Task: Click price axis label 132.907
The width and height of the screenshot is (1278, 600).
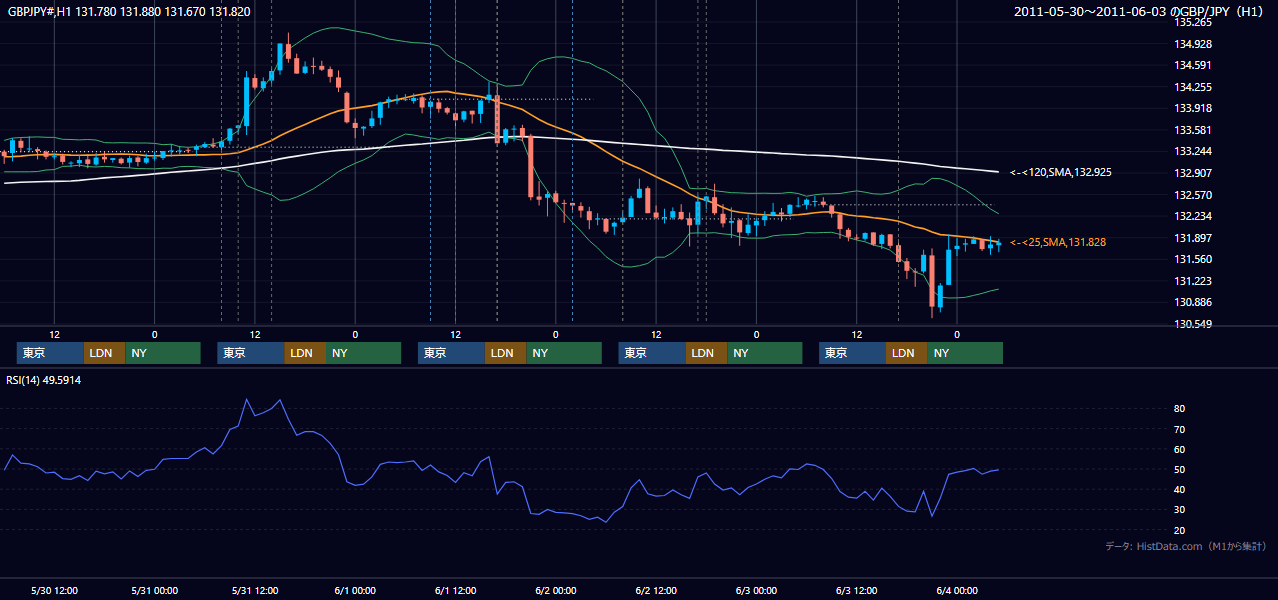Action: (1192, 173)
